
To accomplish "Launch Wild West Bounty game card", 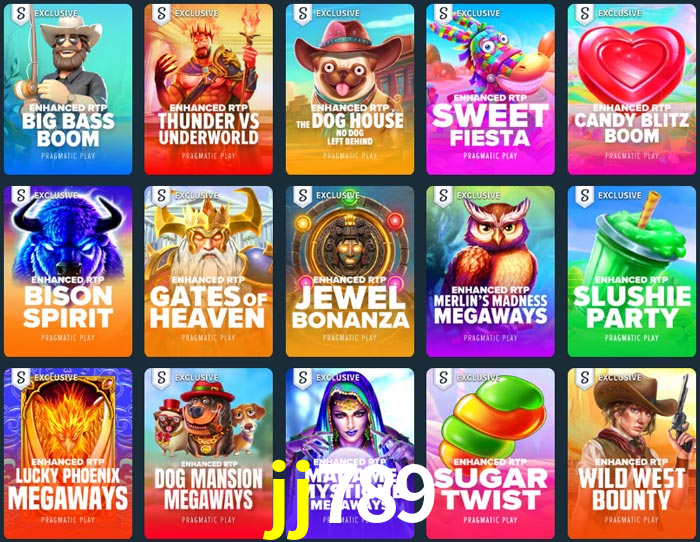I will point(632,454).
